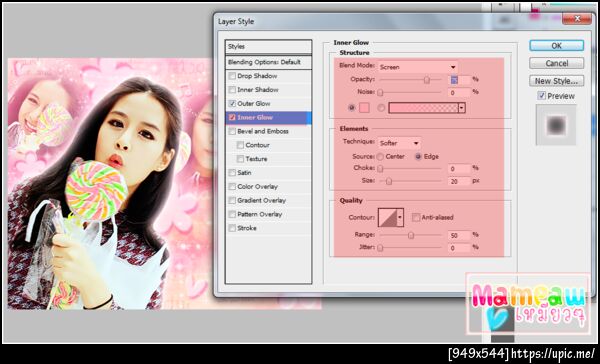The image size is (600, 364).
Task: Click the Size slider handle
Action: pos(389,181)
